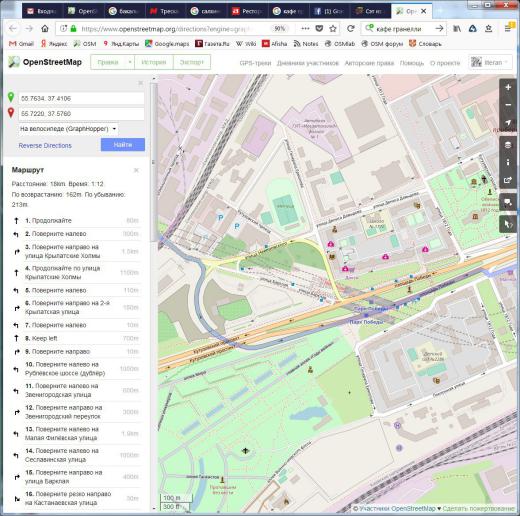Zoom in the map with plus button

(508, 87)
